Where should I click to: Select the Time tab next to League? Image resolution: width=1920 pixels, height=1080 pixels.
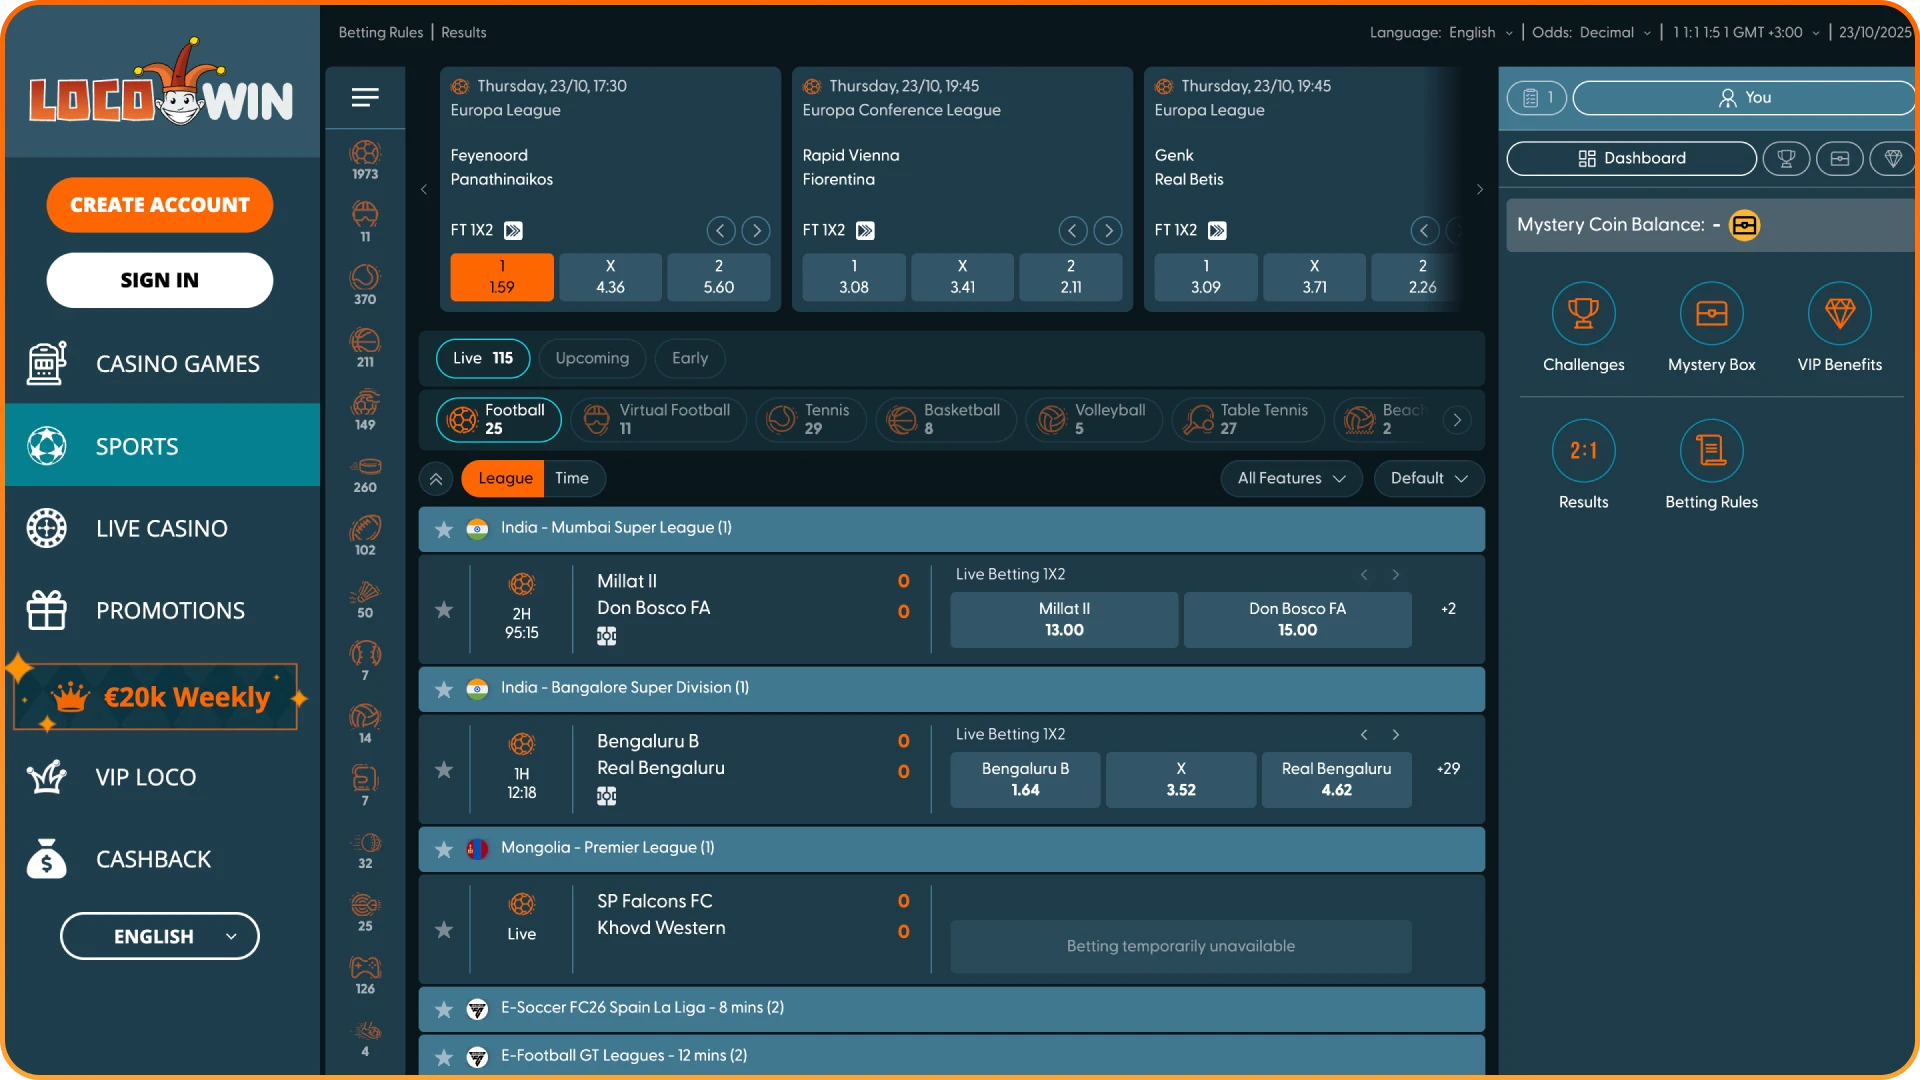point(573,478)
